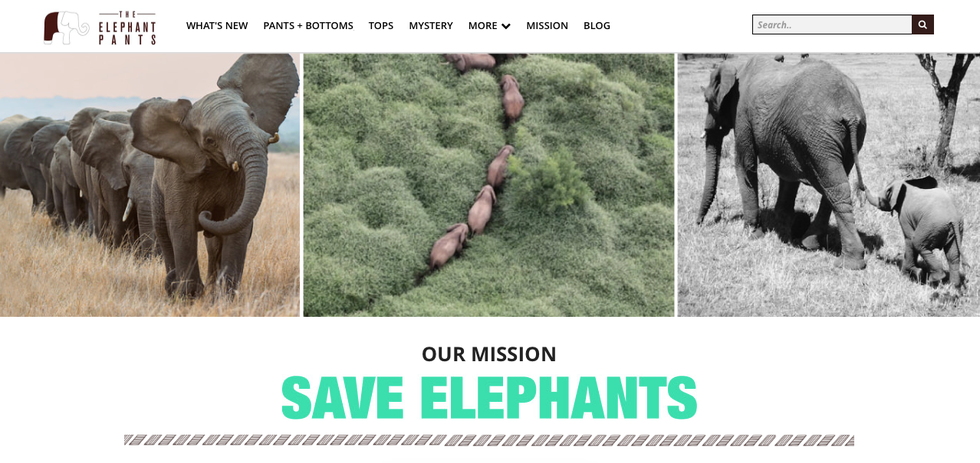Click the search magnifier button
The image size is (980, 463).
[x=922, y=25]
